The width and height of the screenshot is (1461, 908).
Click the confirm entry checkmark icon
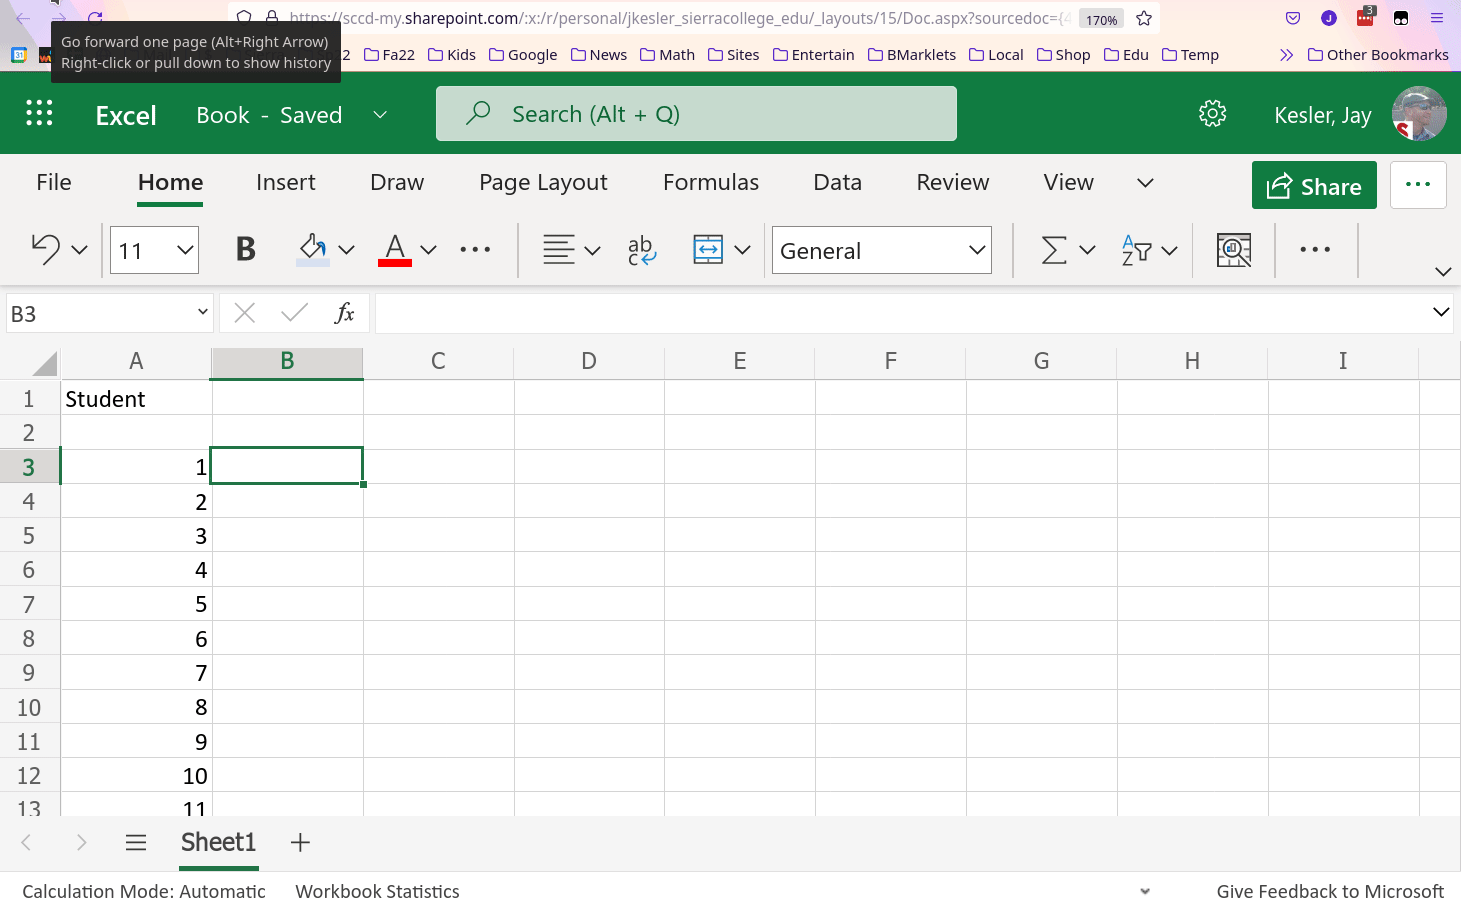[294, 313]
